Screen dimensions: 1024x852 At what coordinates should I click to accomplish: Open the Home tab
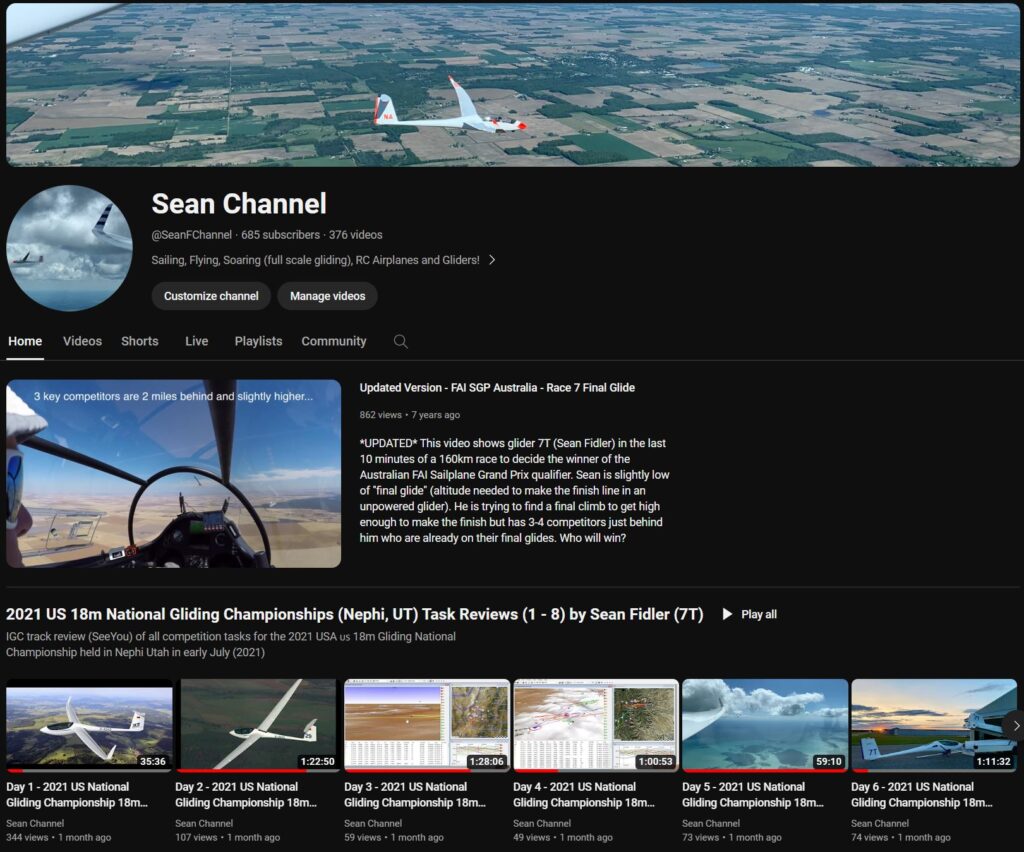[x=25, y=341]
